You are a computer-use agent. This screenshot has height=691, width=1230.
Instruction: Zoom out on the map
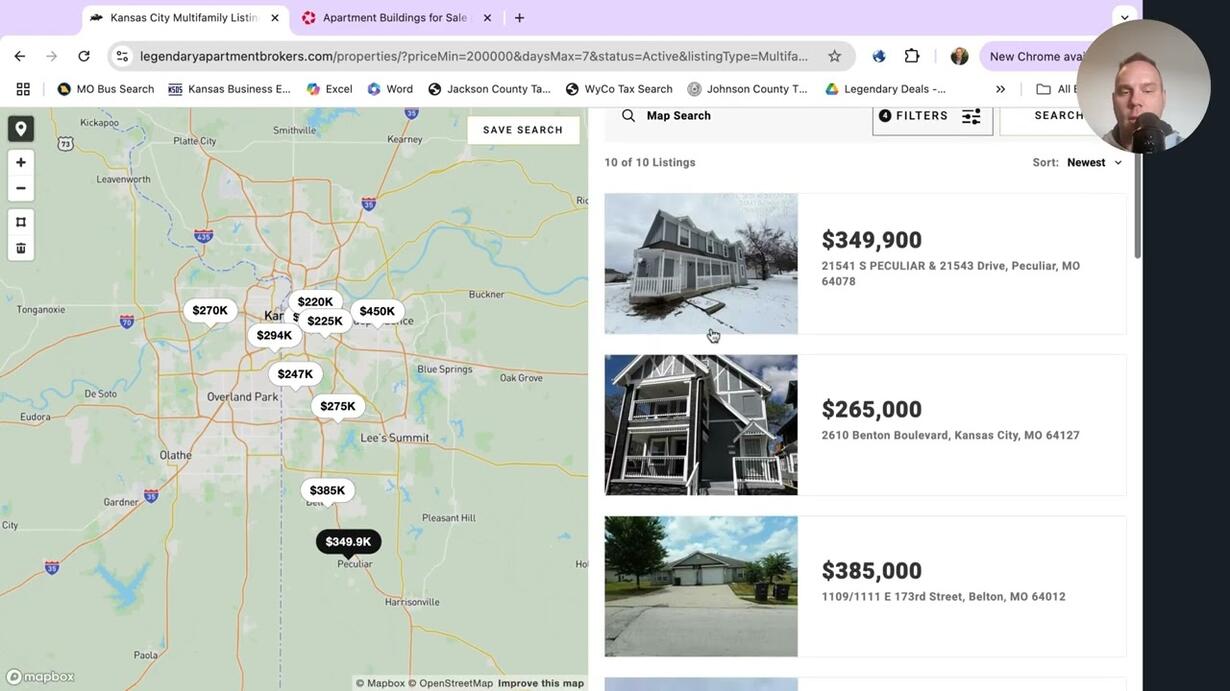tap(21, 188)
